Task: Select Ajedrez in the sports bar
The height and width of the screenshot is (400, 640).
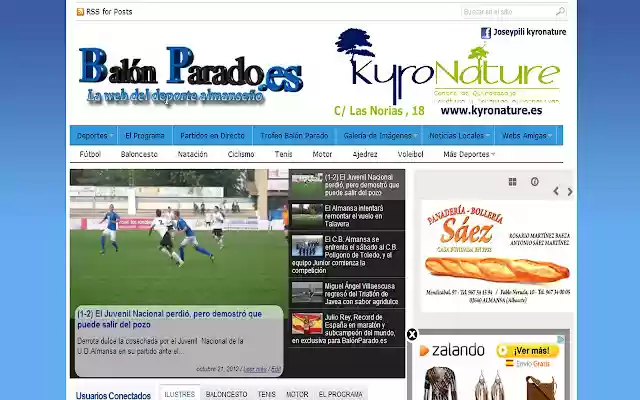Action: point(365,154)
